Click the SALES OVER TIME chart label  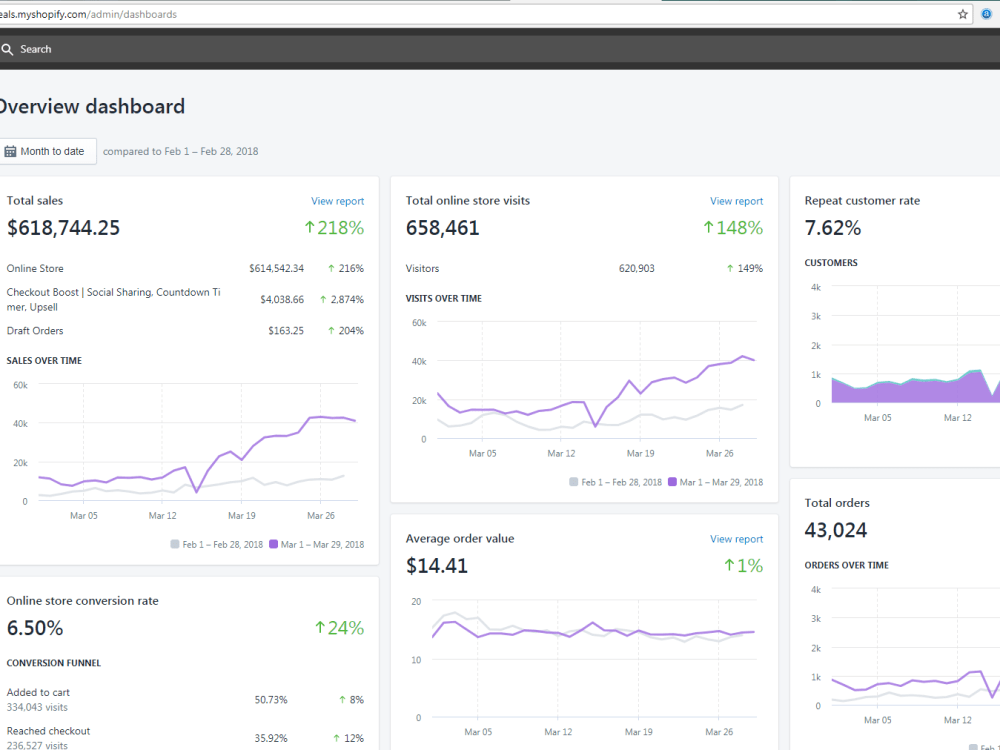point(44,361)
